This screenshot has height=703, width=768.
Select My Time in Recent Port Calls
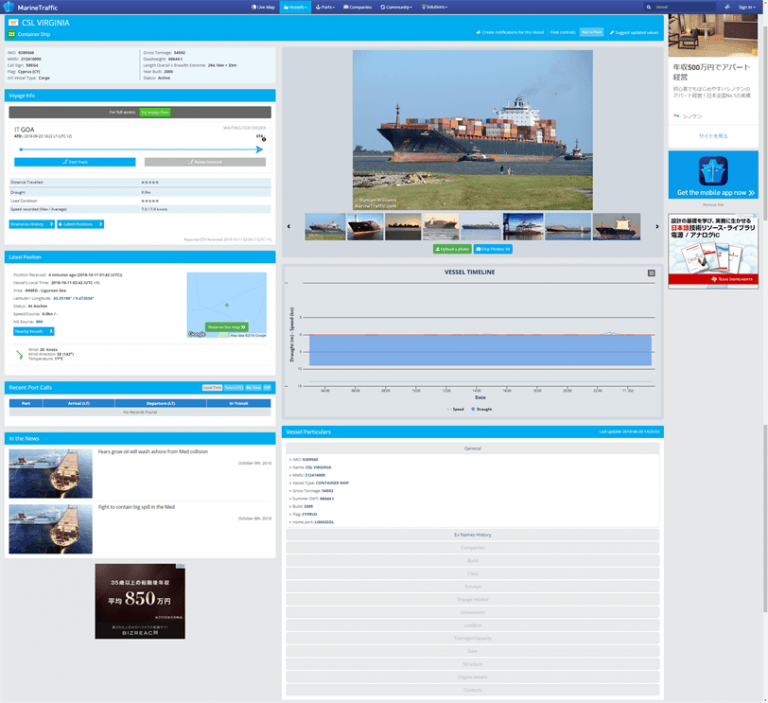(253, 388)
